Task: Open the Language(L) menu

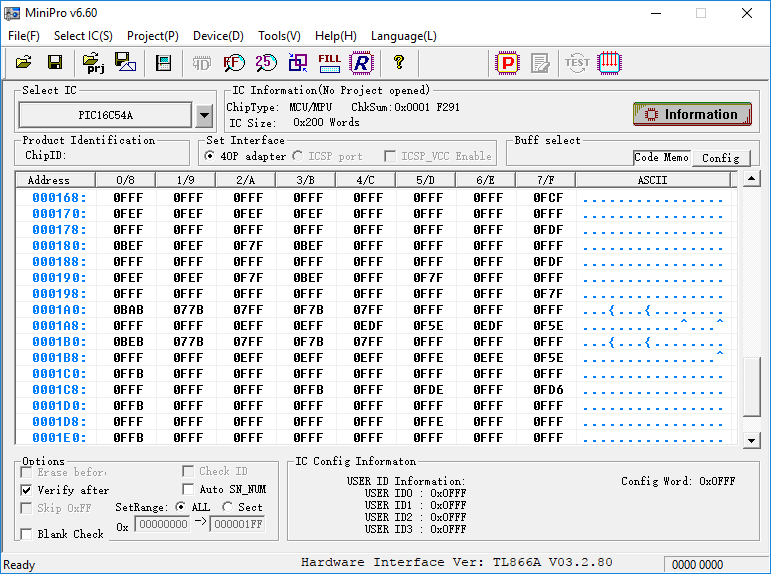Action: point(404,36)
